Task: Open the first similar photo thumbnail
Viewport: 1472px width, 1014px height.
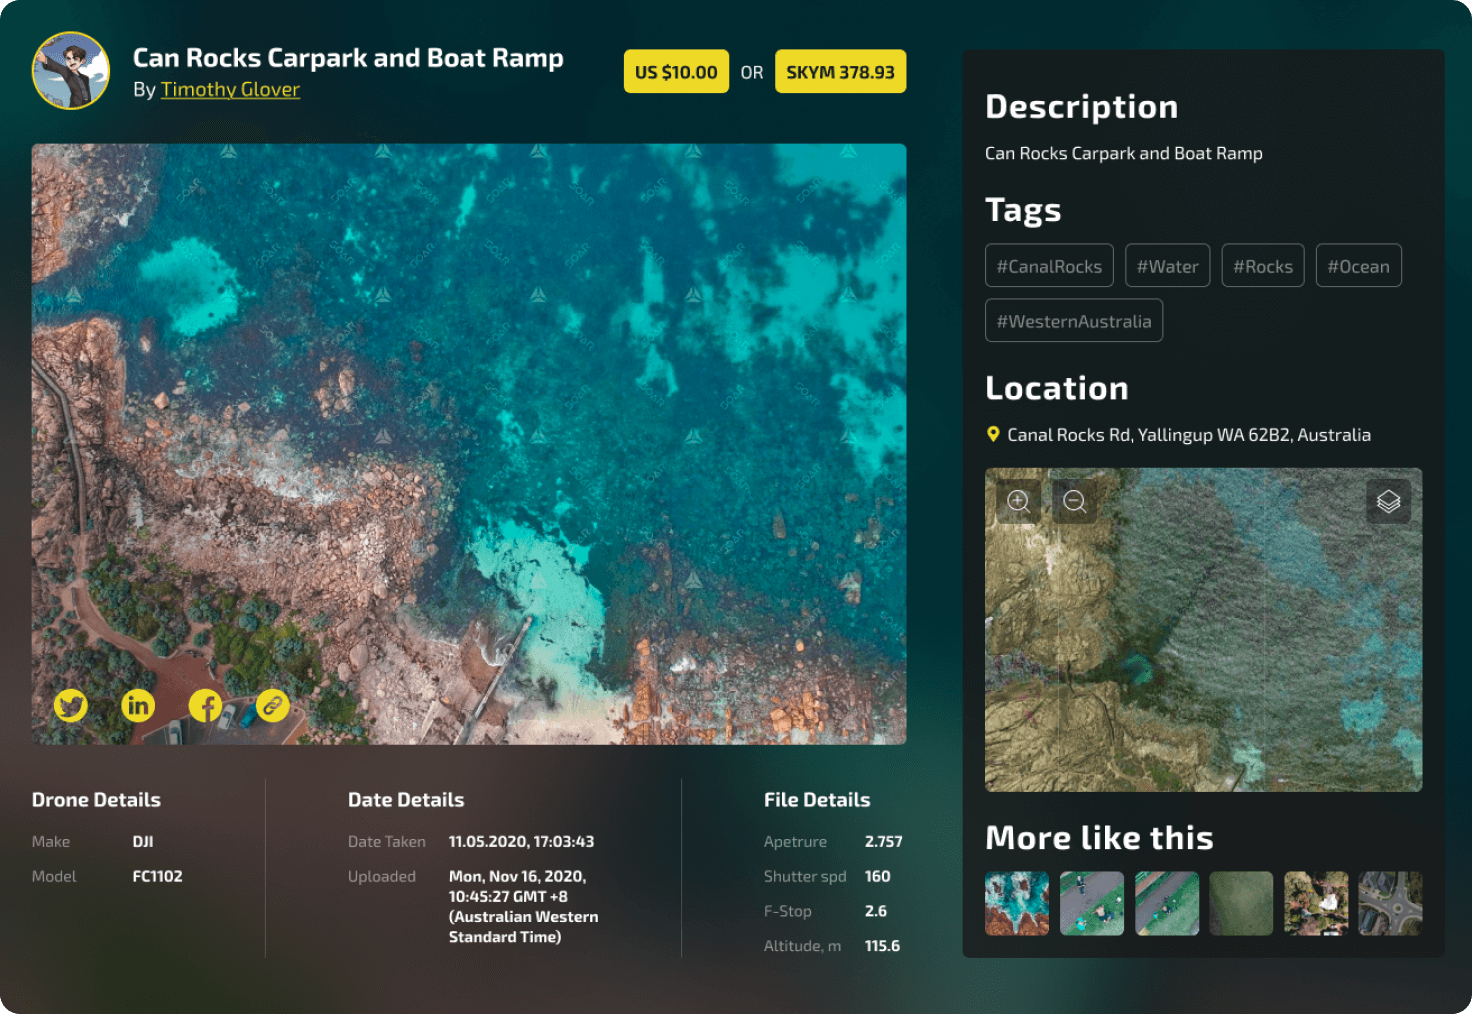Action: [x=1017, y=903]
